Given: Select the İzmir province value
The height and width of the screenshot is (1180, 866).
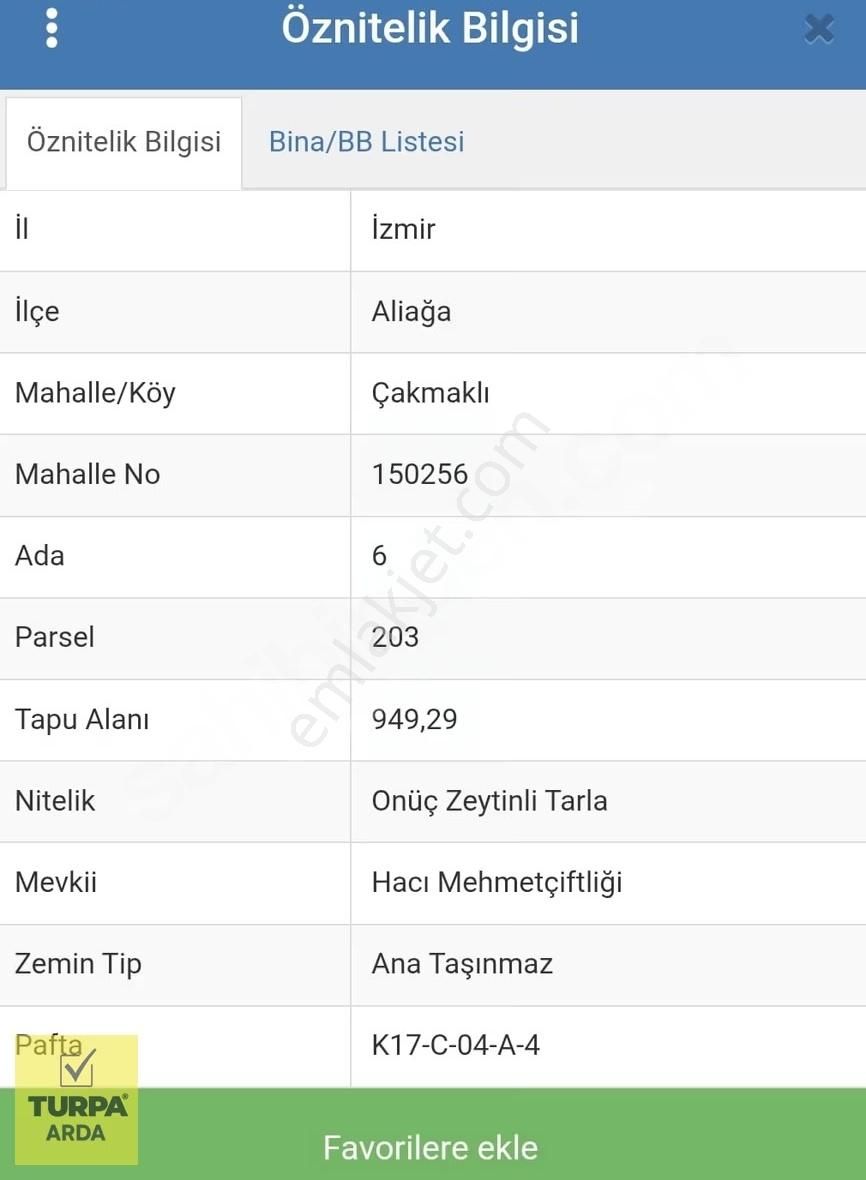Looking at the screenshot, I should (401, 229).
